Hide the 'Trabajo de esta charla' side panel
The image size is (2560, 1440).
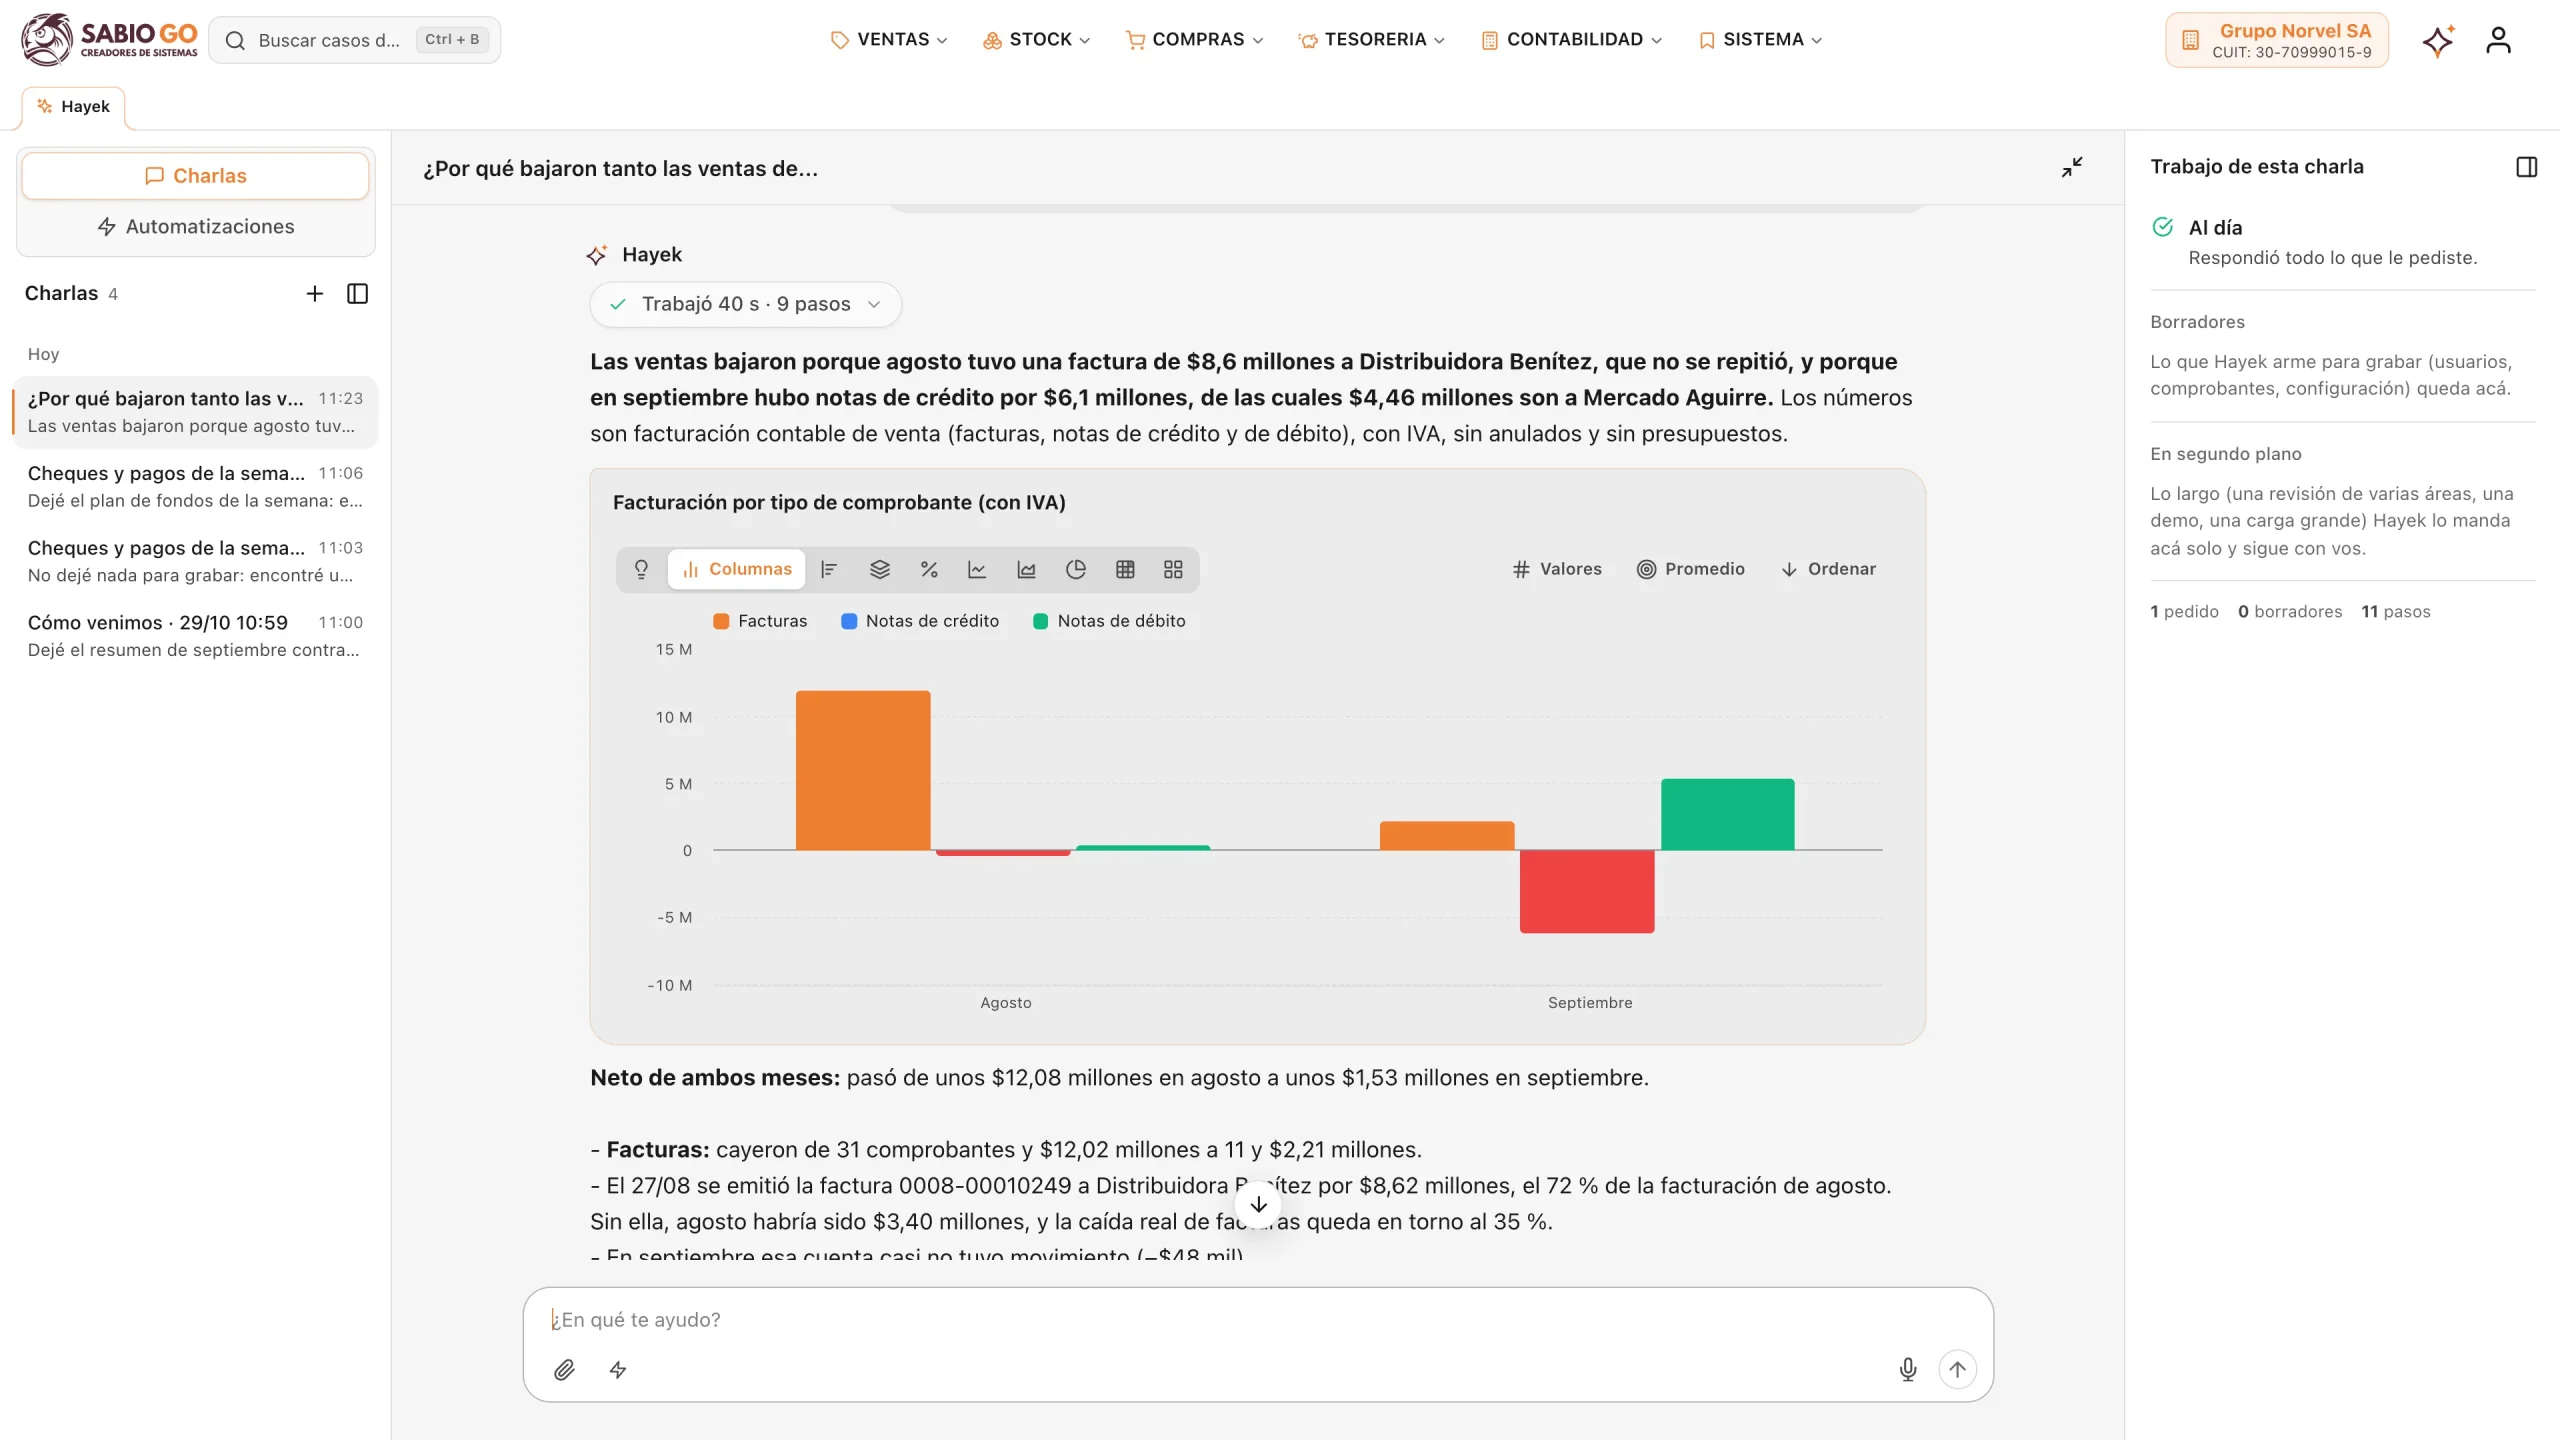pyautogui.click(x=2526, y=167)
